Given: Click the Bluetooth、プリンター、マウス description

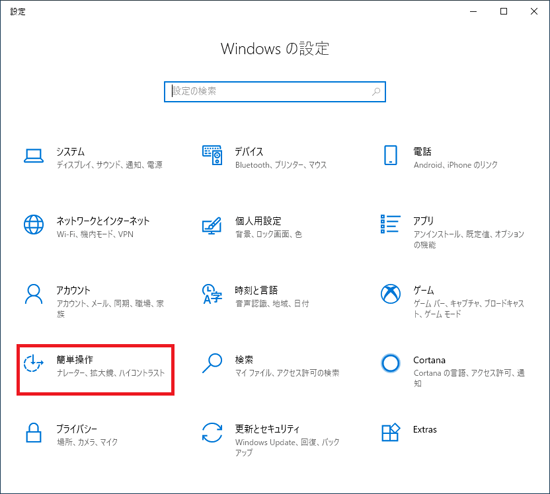Looking at the screenshot, I should tap(281, 165).
